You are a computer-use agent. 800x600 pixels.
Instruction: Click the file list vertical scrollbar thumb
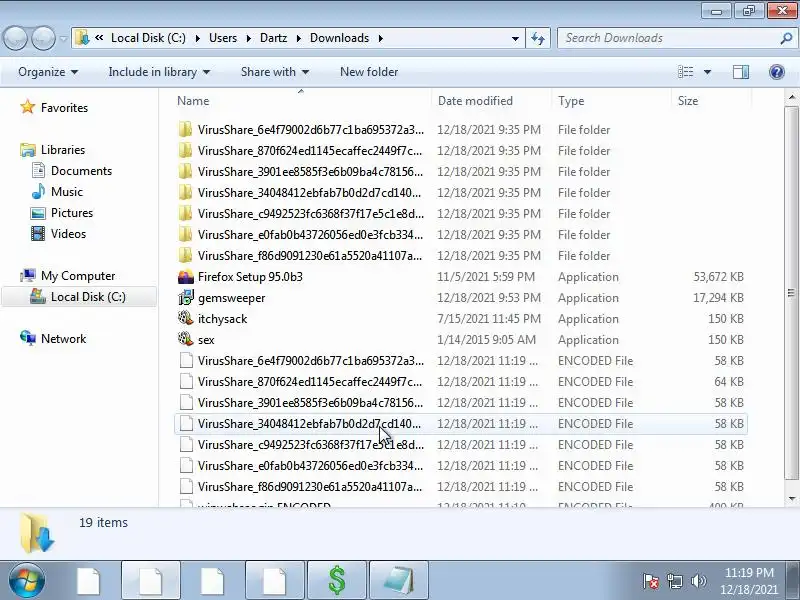coord(791,293)
